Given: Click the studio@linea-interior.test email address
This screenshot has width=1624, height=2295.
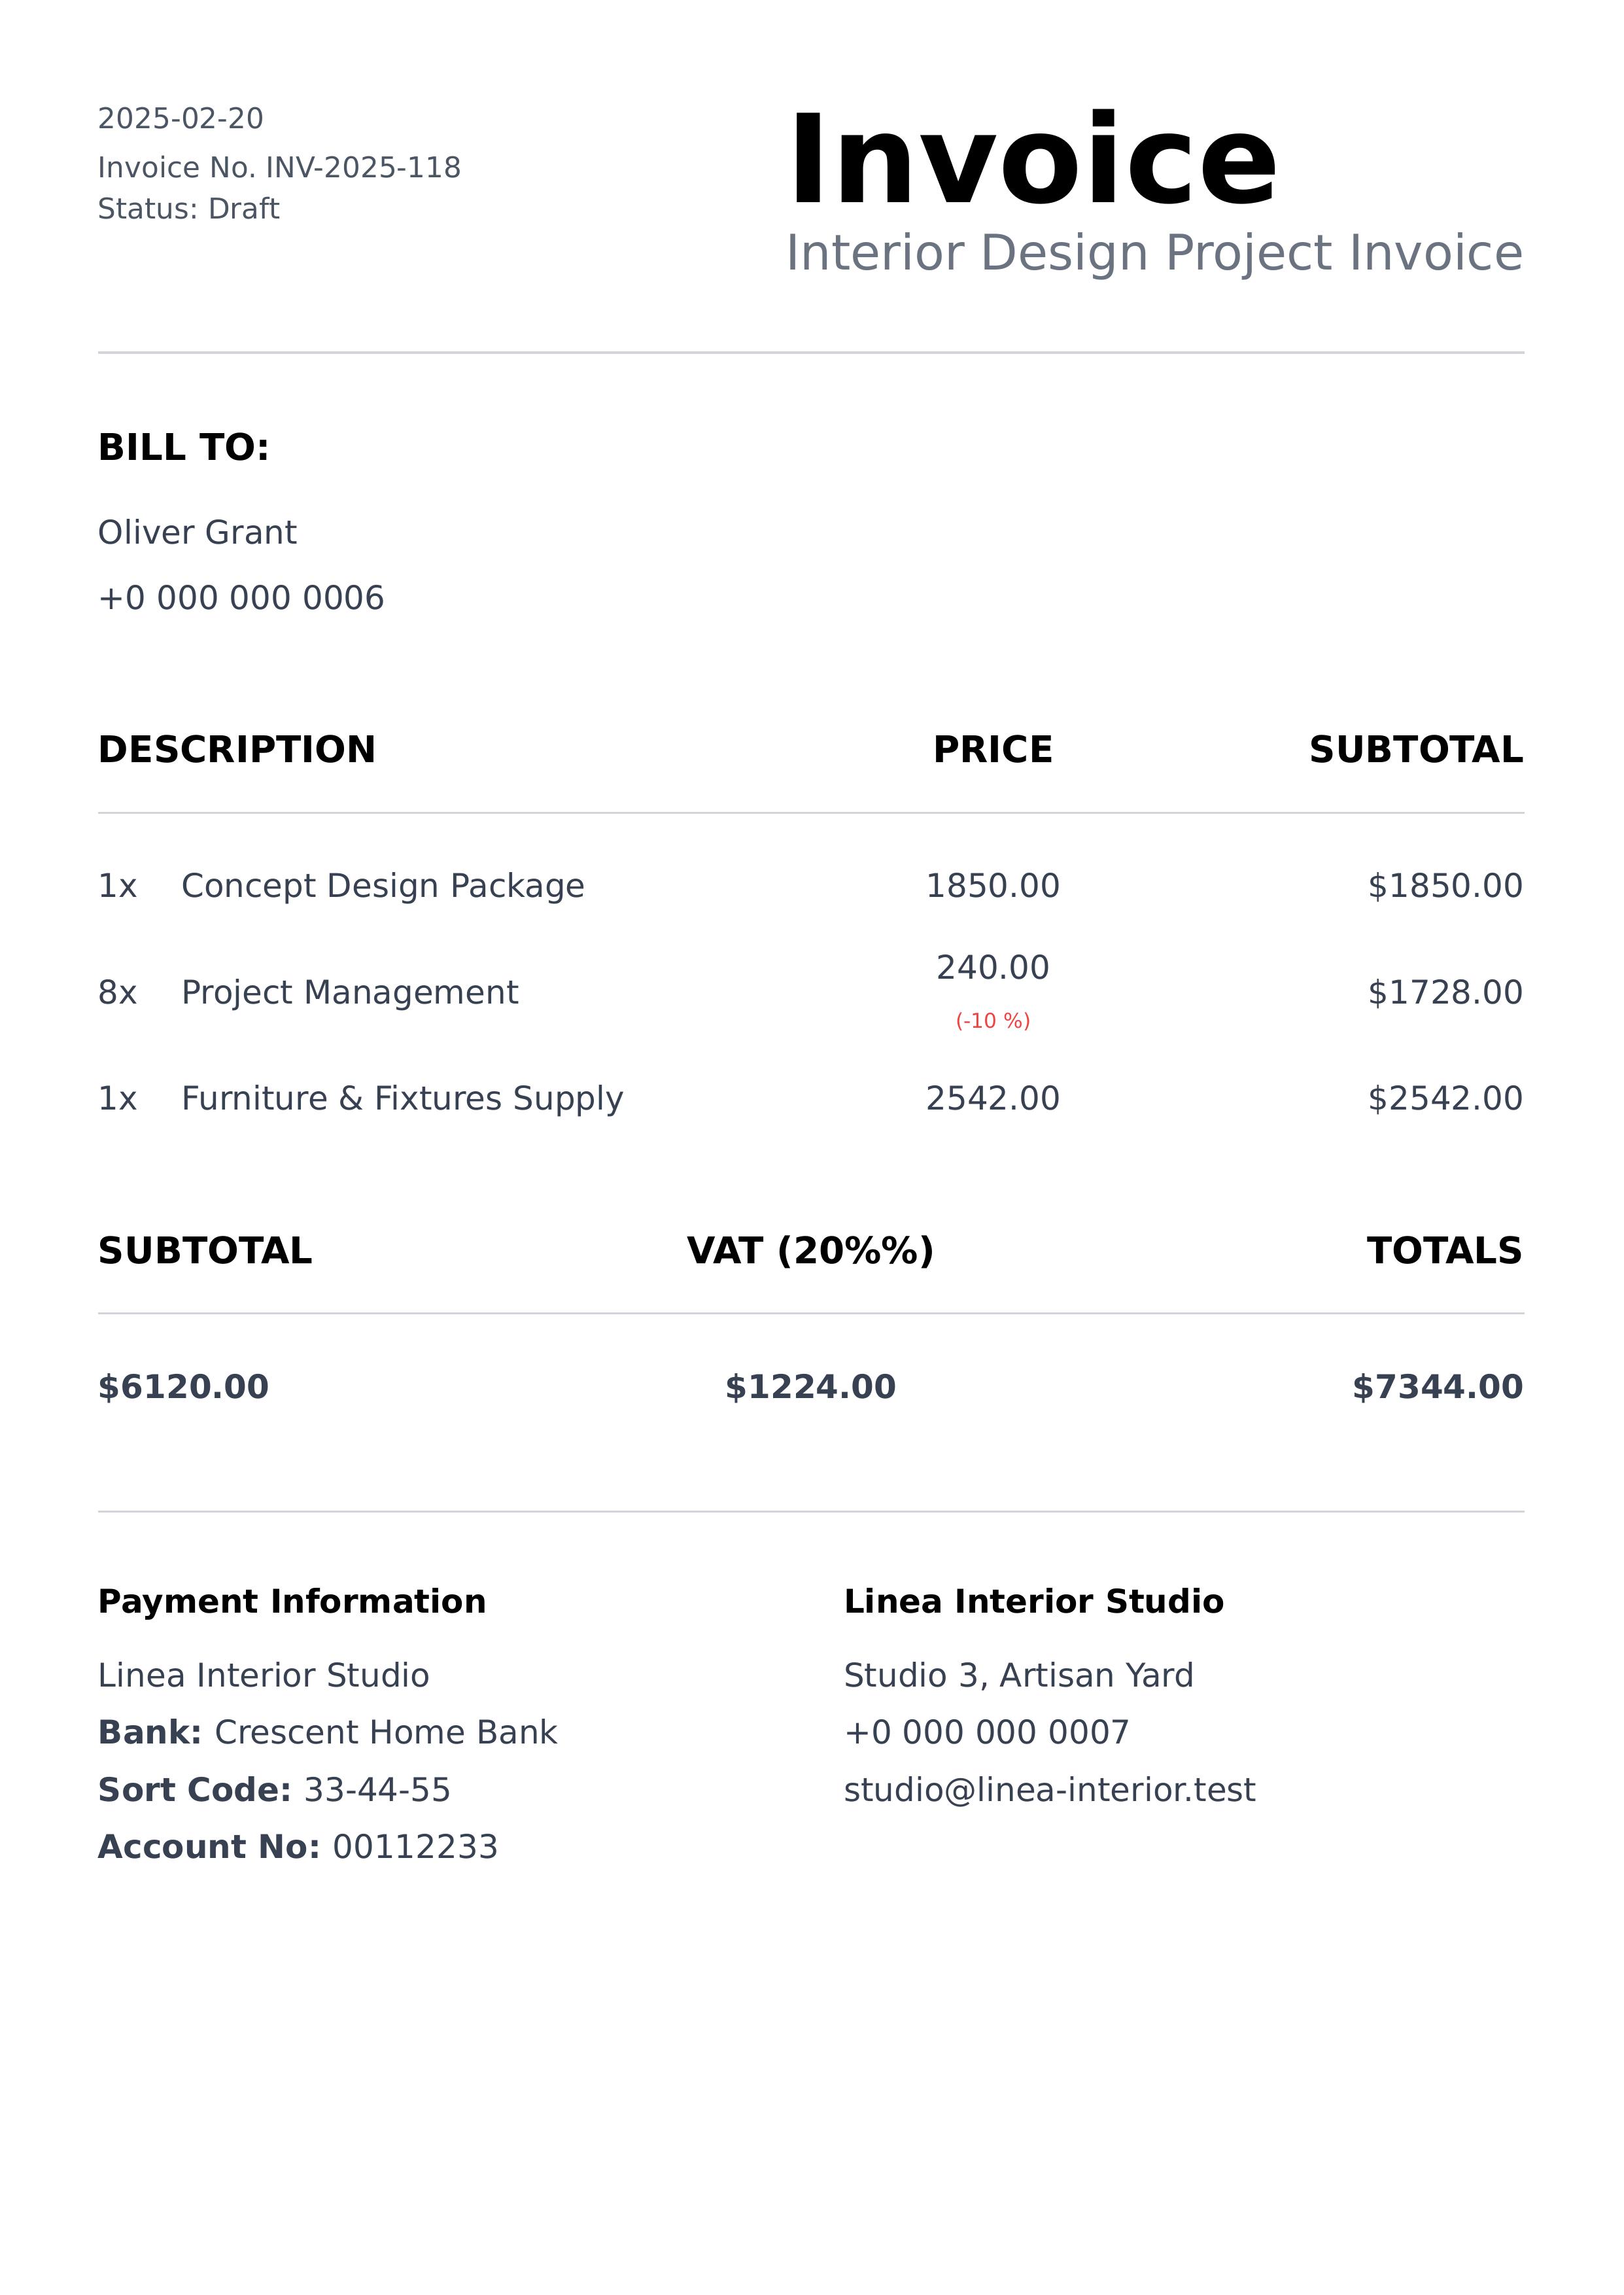Looking at the screenshot, I should (1049, 1790).
